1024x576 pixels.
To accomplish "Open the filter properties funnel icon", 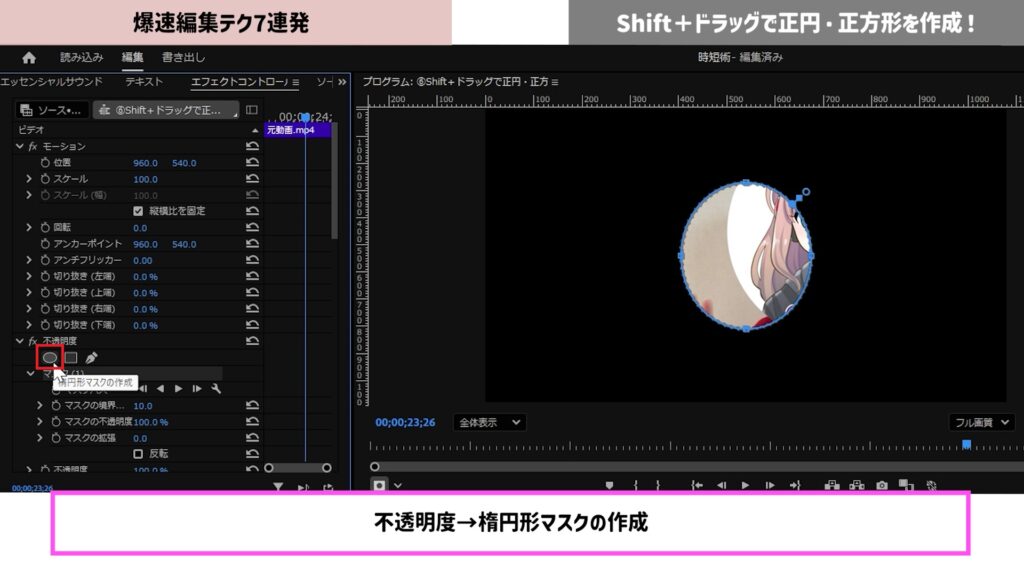I will click(278, 487).
